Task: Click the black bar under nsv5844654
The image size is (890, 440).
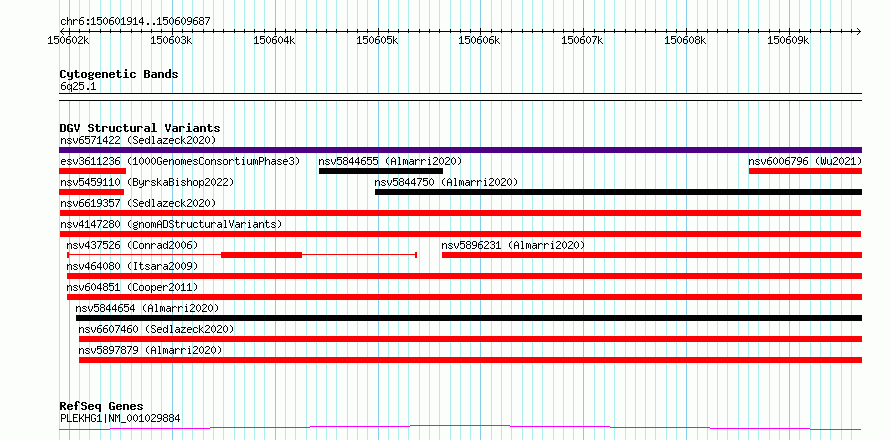Action: 469,318
